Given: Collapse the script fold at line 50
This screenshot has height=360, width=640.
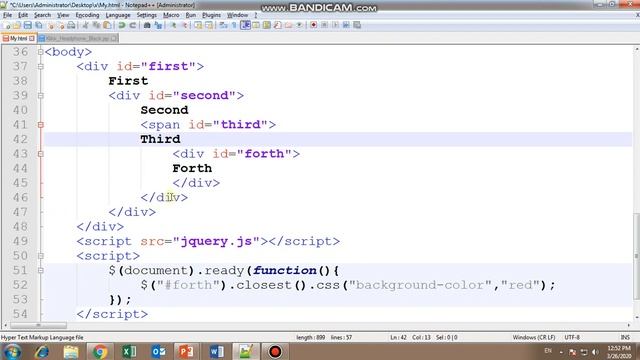Looking at the screenshot, I should 40,256.
